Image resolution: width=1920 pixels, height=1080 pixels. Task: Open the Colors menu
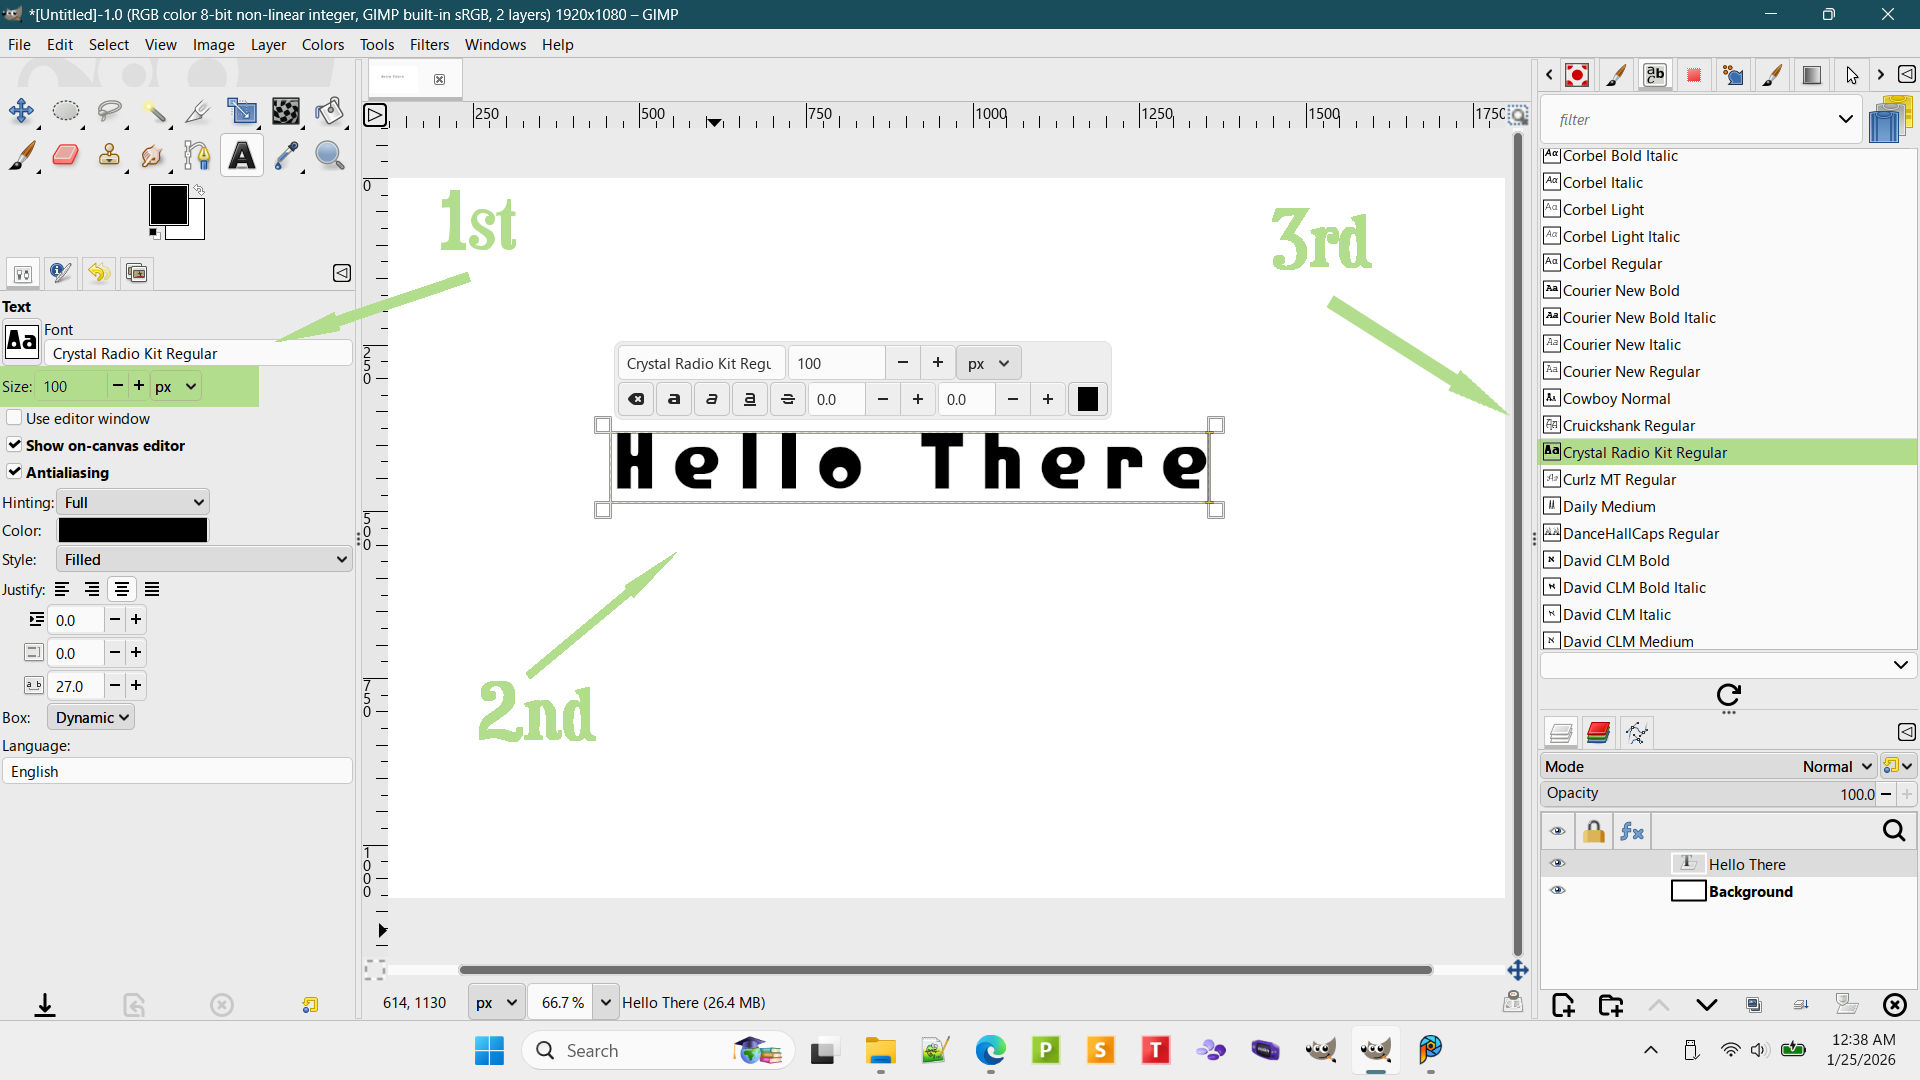click(322, 44)
